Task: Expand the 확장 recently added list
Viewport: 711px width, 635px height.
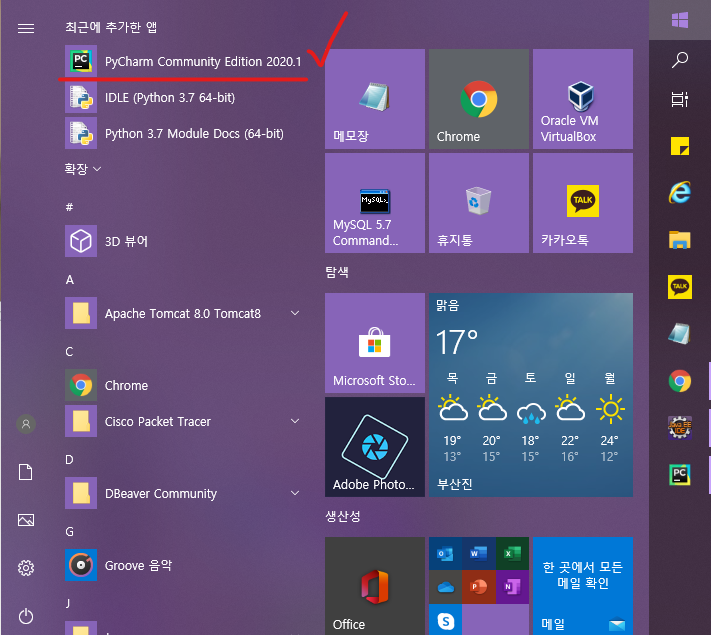Action: 82,169
